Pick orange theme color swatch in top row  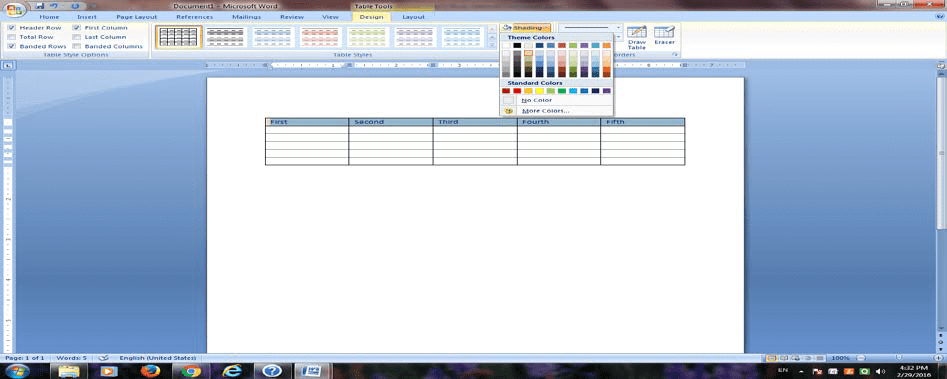coord(606,45)
